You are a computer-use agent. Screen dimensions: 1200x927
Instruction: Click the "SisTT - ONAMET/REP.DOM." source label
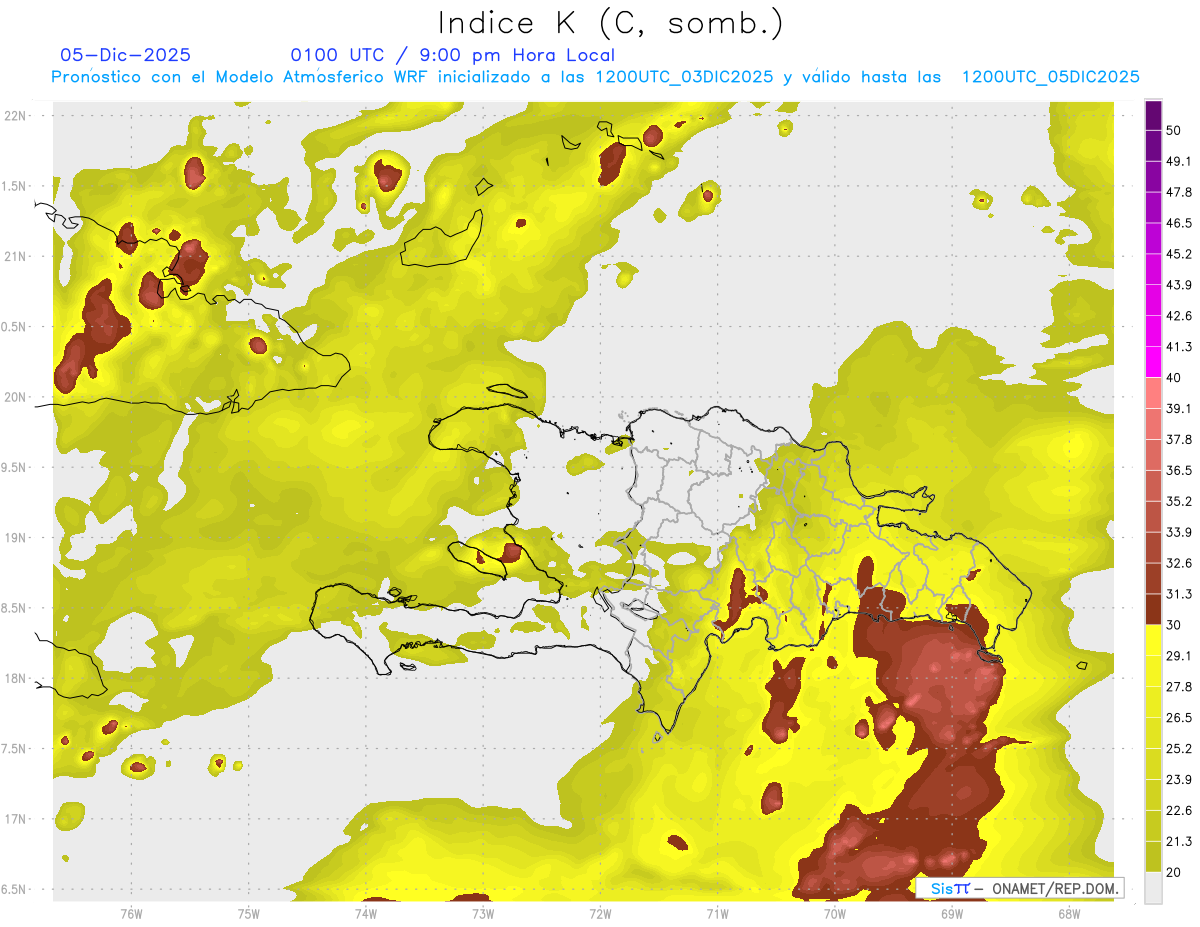coord(1018,888)
